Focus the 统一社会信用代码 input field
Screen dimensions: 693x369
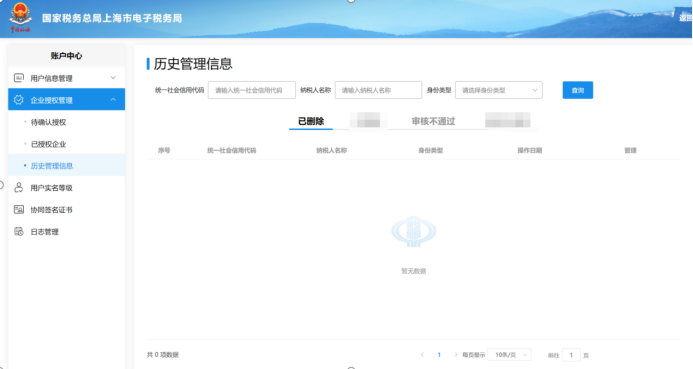click(x=251, y=90)
